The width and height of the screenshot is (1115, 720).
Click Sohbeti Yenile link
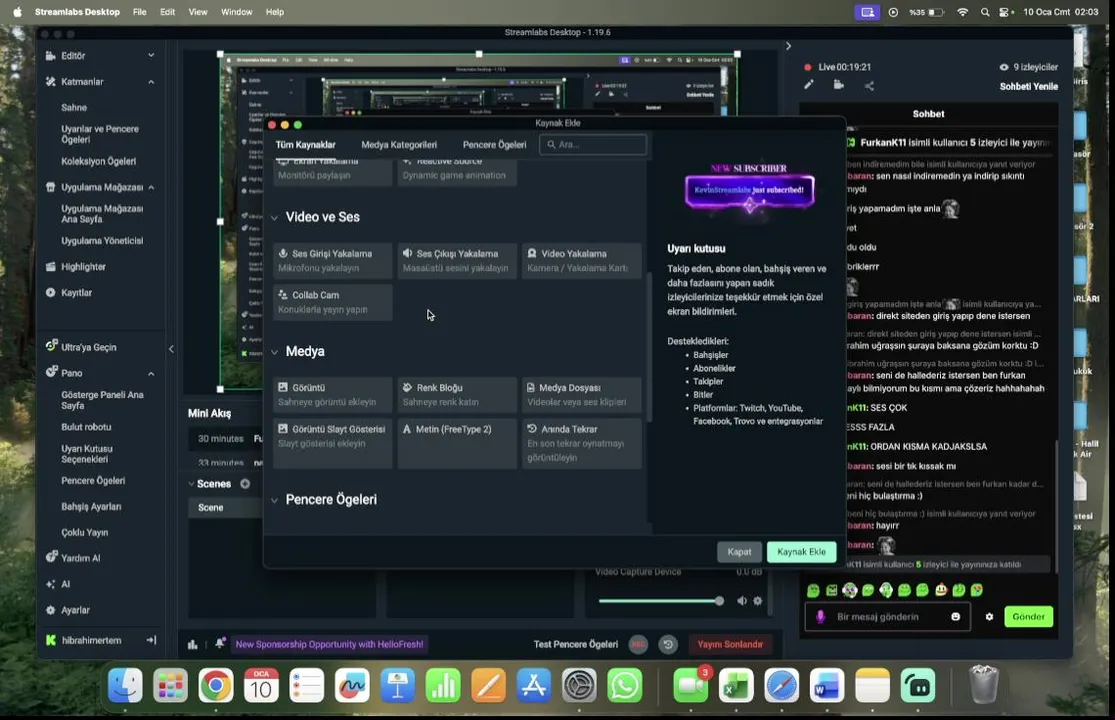click(1028, 86)
